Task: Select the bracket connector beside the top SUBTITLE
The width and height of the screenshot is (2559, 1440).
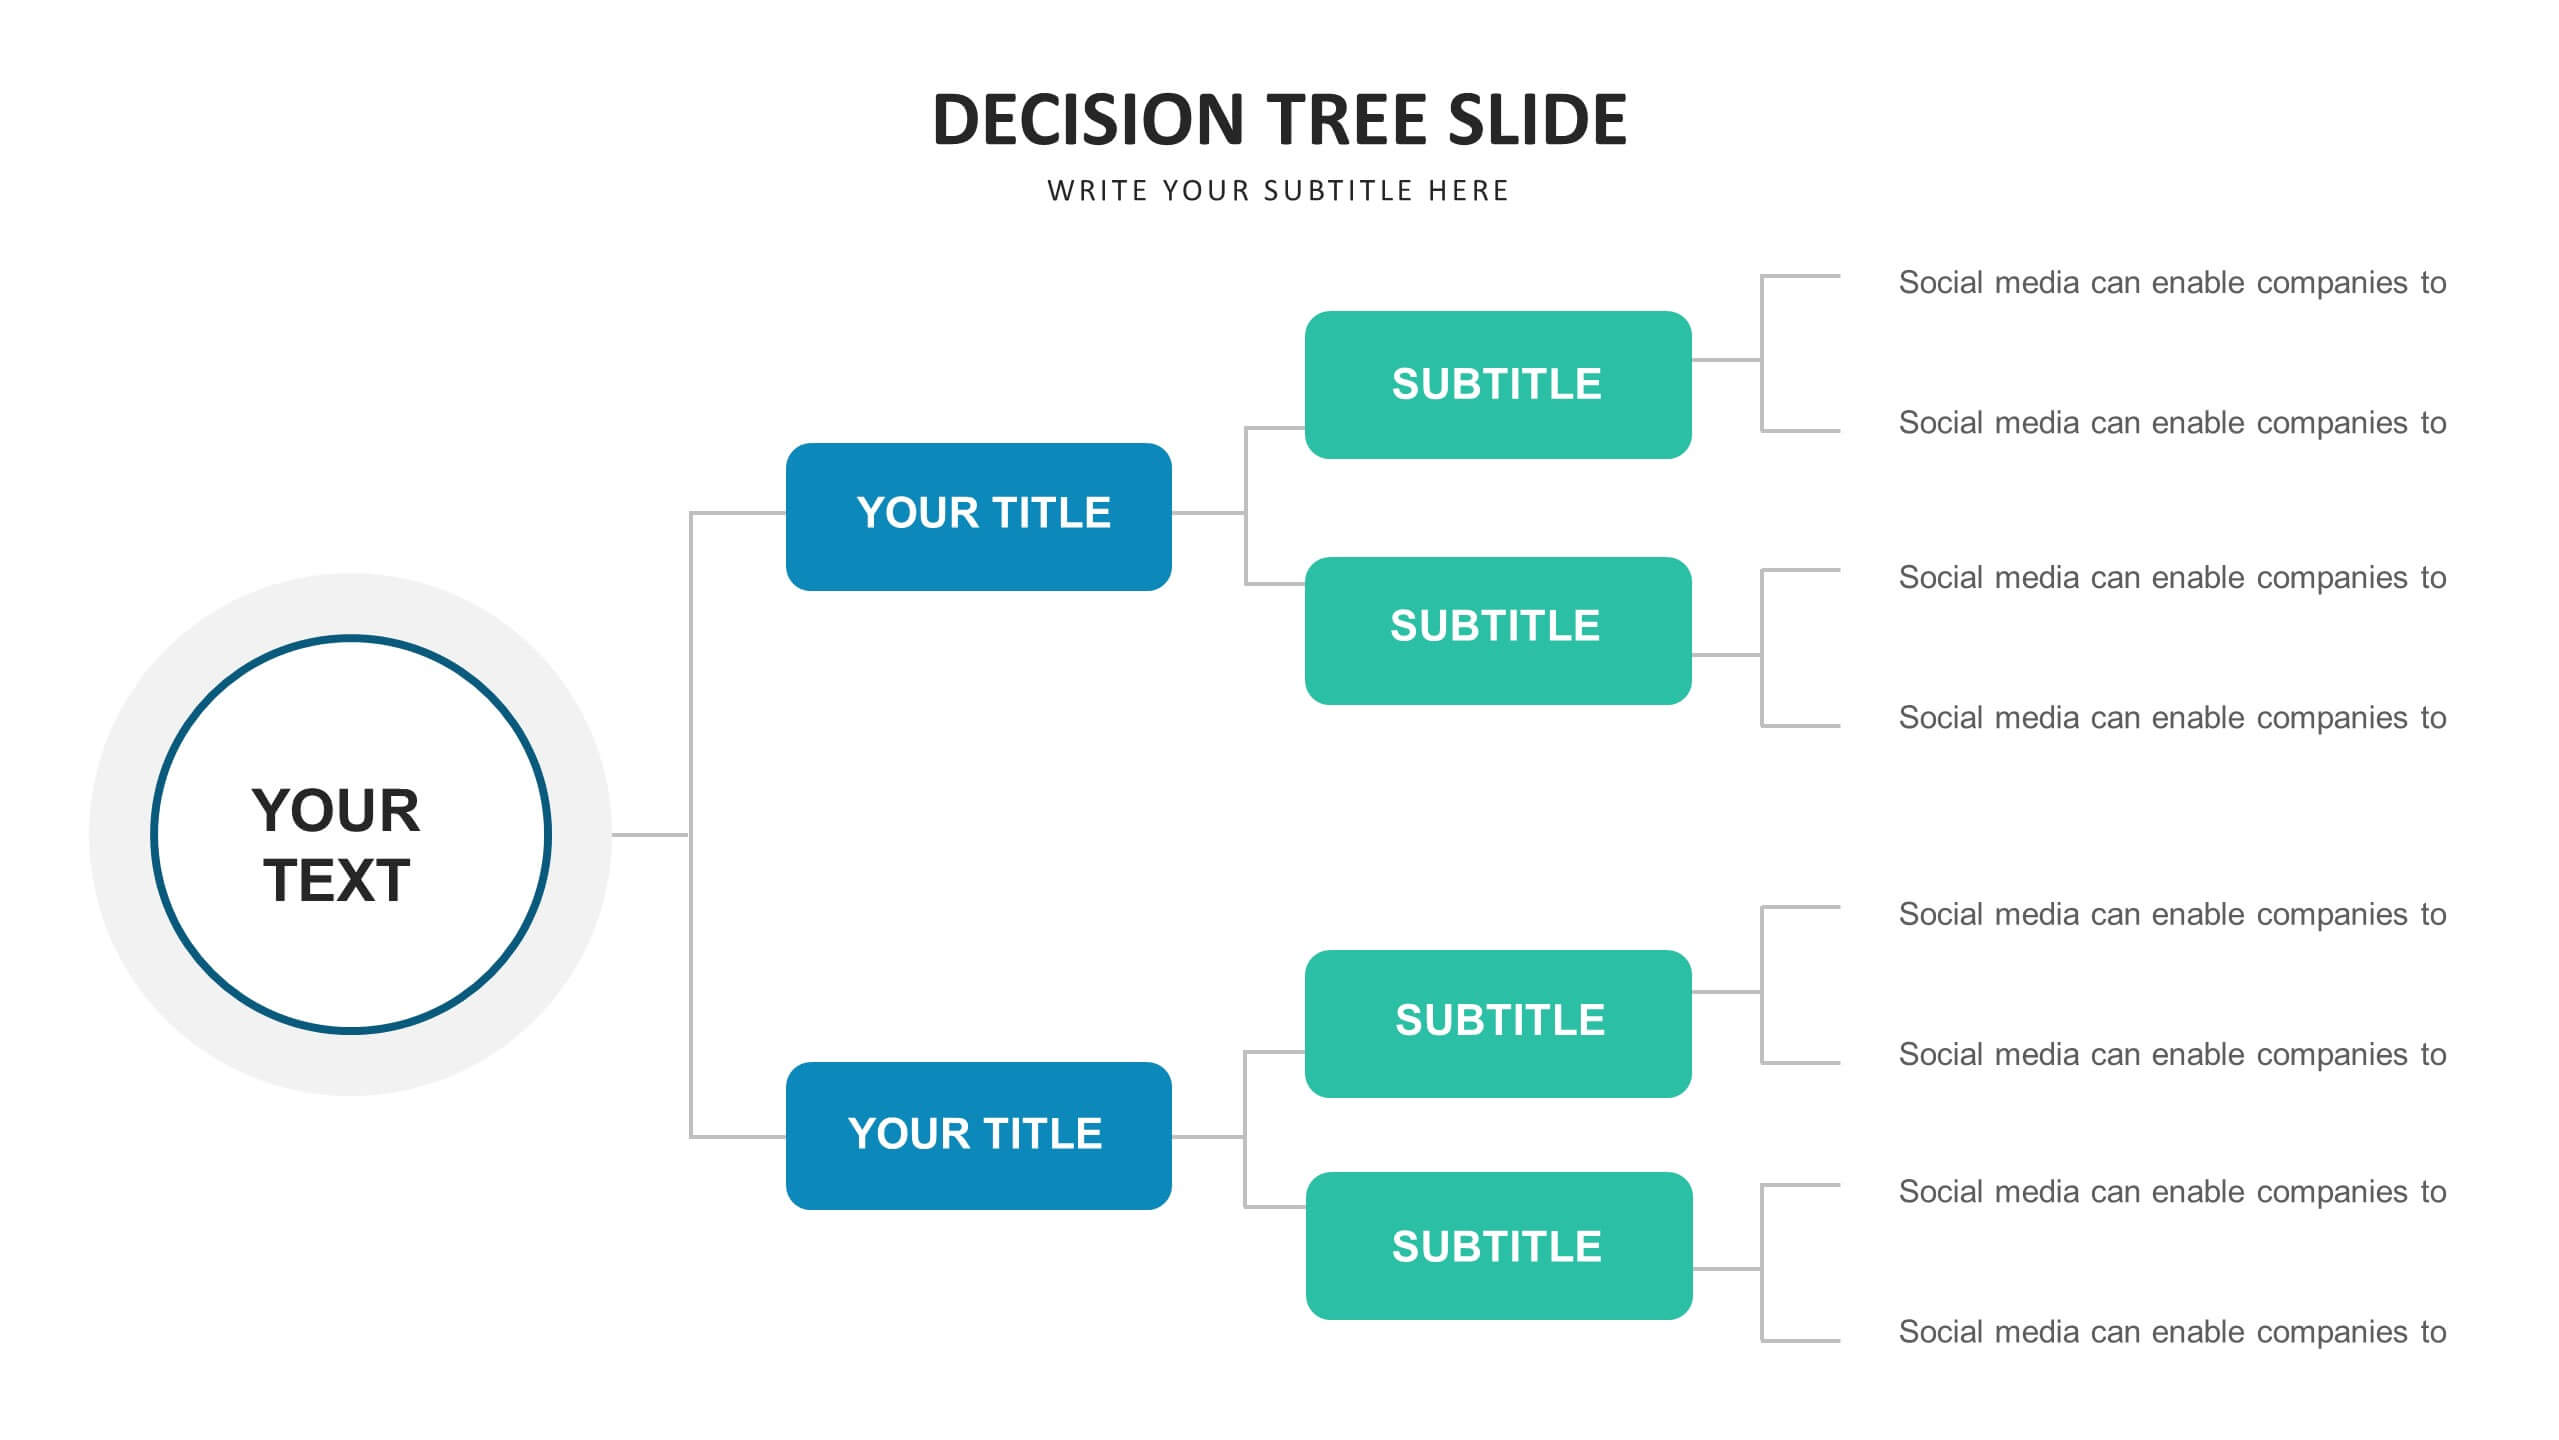Action: click(x=1763, y=353)
